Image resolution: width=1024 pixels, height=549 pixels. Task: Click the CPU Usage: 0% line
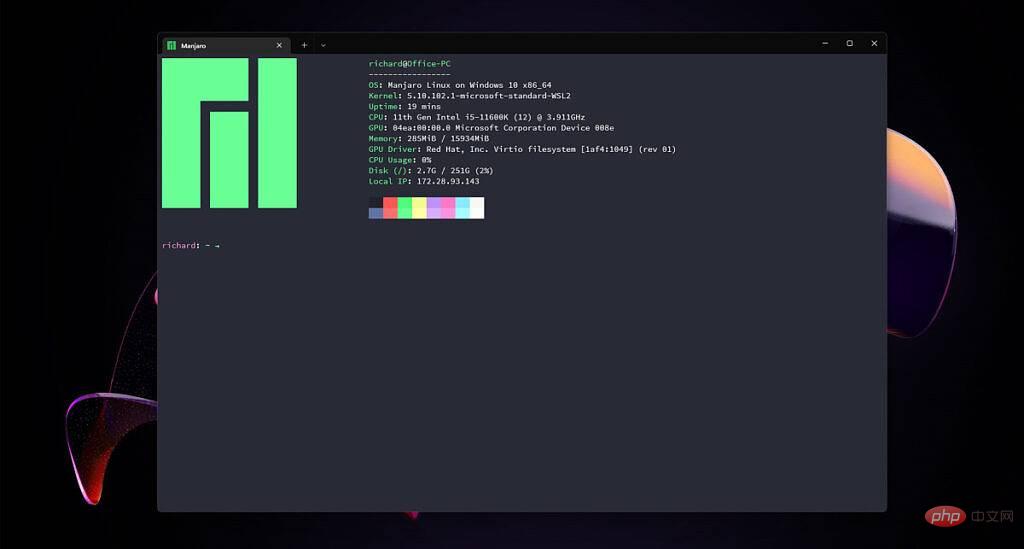(x=400, y=160)
